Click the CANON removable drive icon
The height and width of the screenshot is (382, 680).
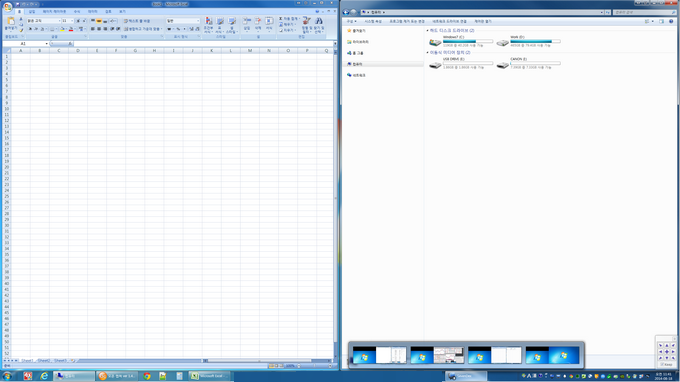click(503, 65)
